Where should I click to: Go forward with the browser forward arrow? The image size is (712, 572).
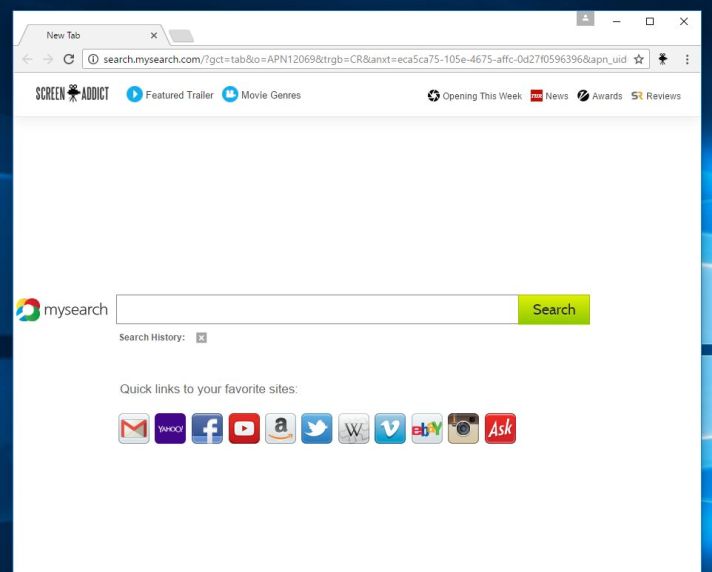[x=48, y=59]
